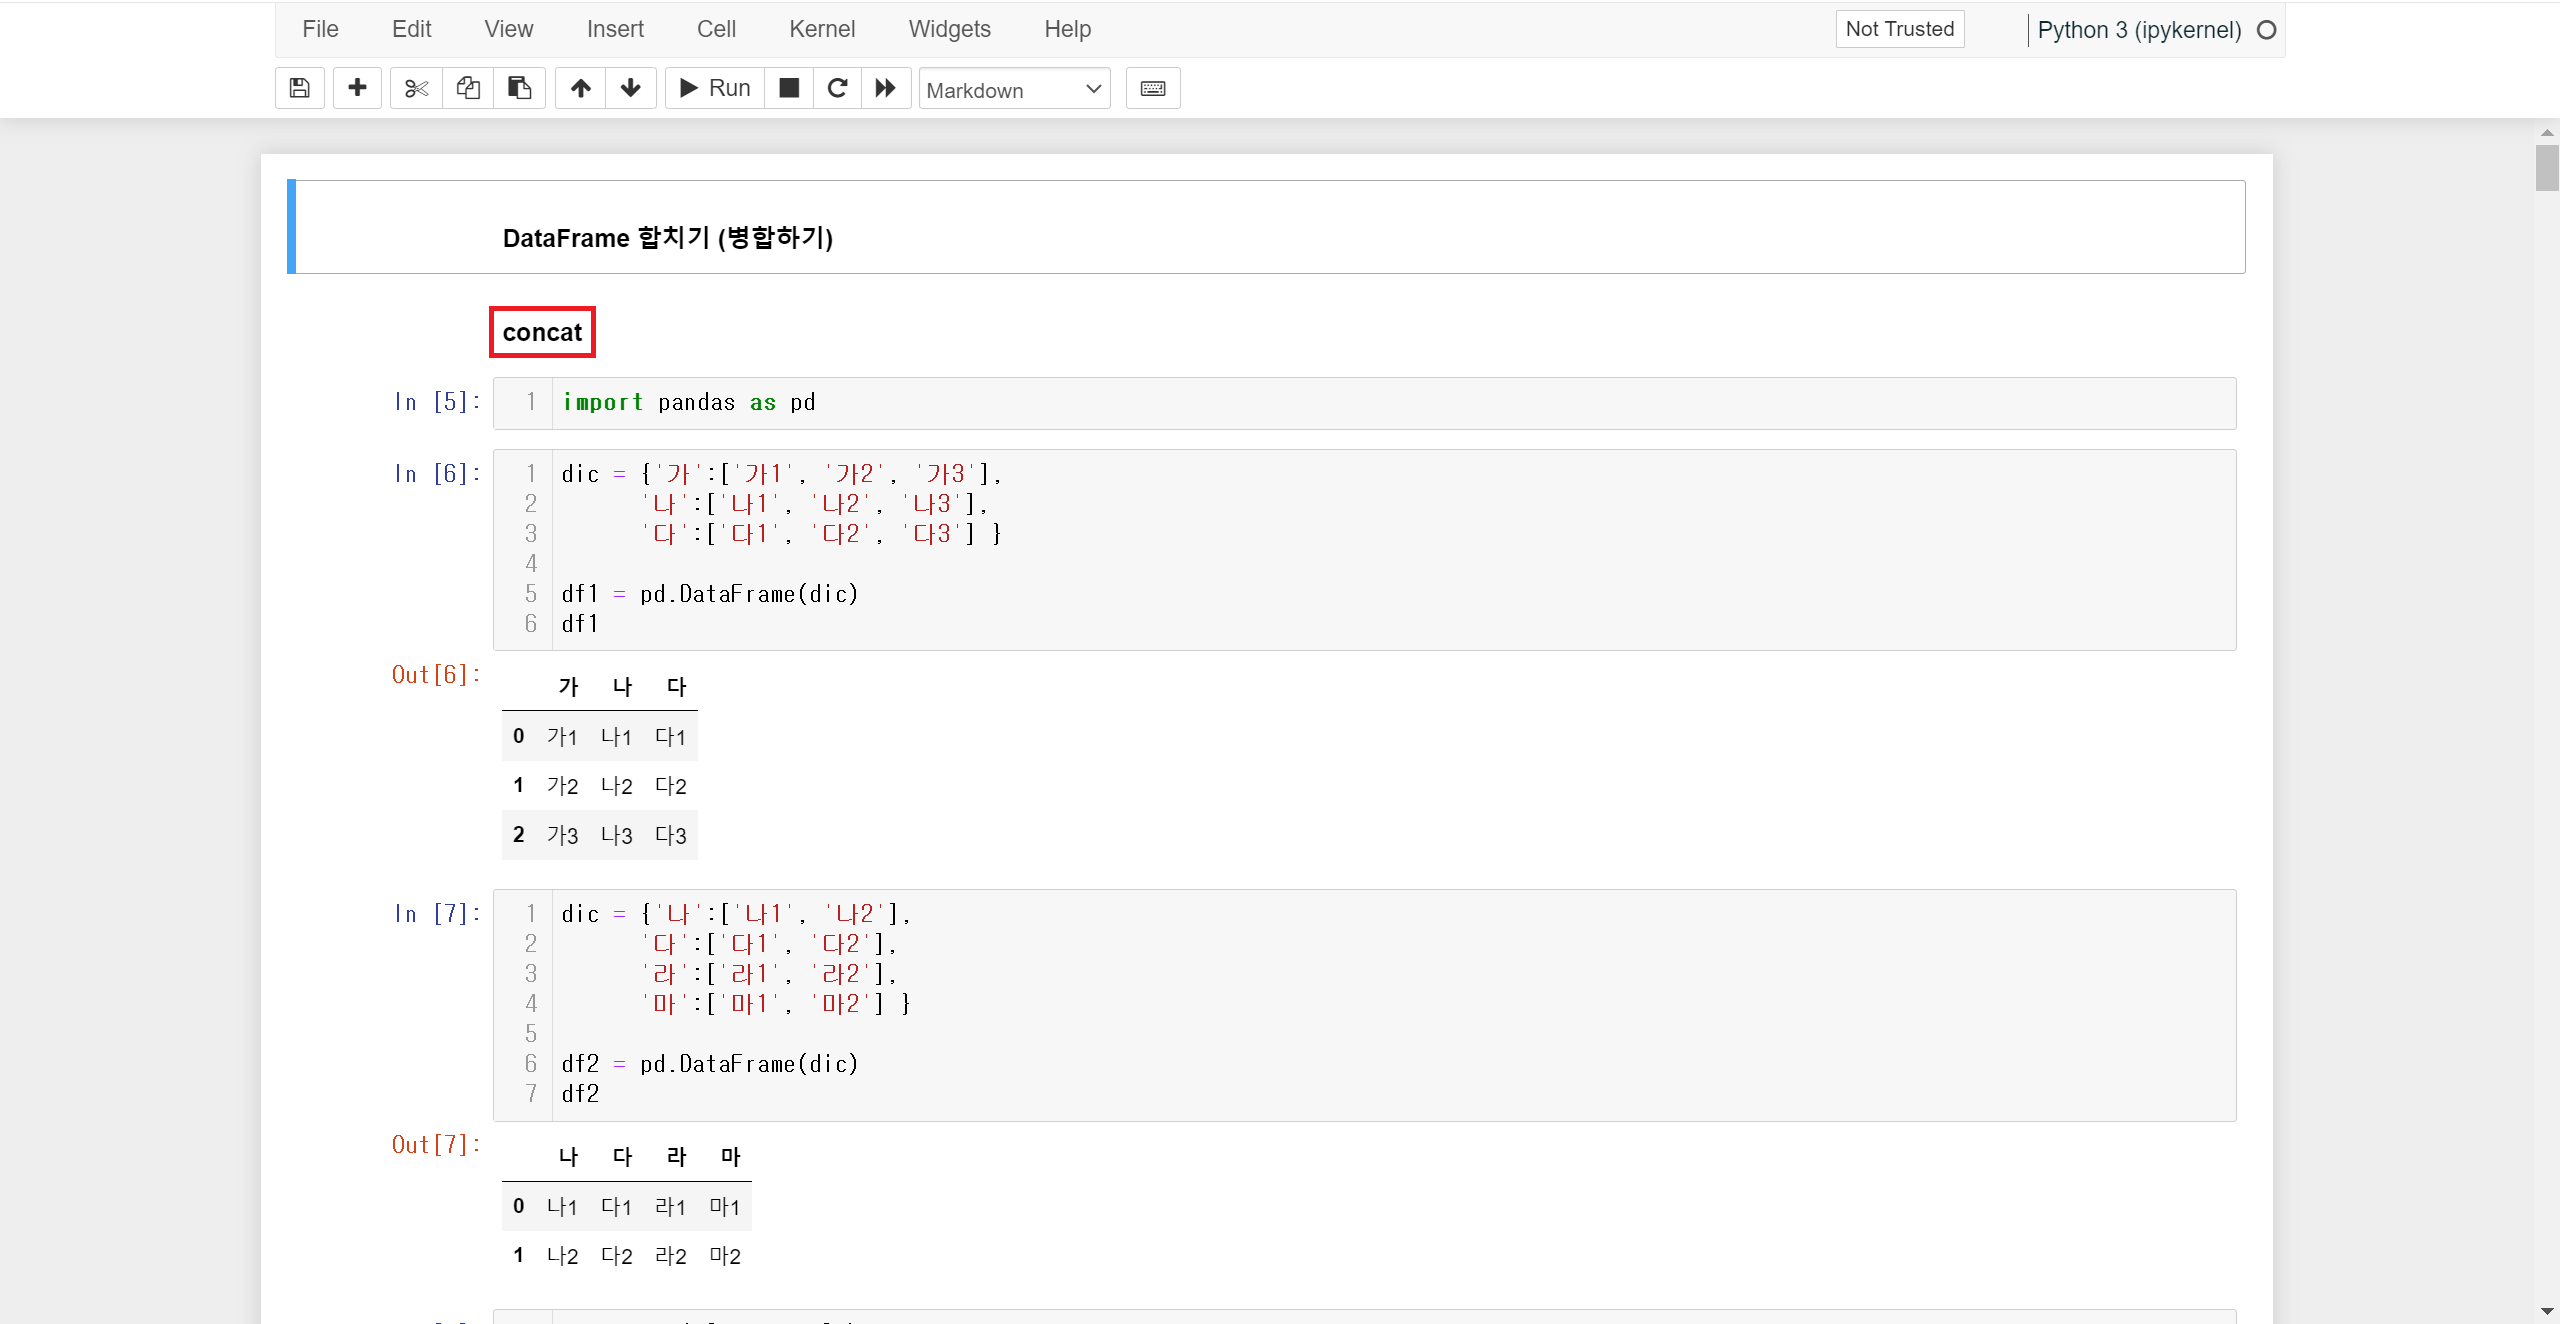Click the scrollbar down arrow
The width and height of the screenshot is (2560, 1324).
pos(2546,1311)
